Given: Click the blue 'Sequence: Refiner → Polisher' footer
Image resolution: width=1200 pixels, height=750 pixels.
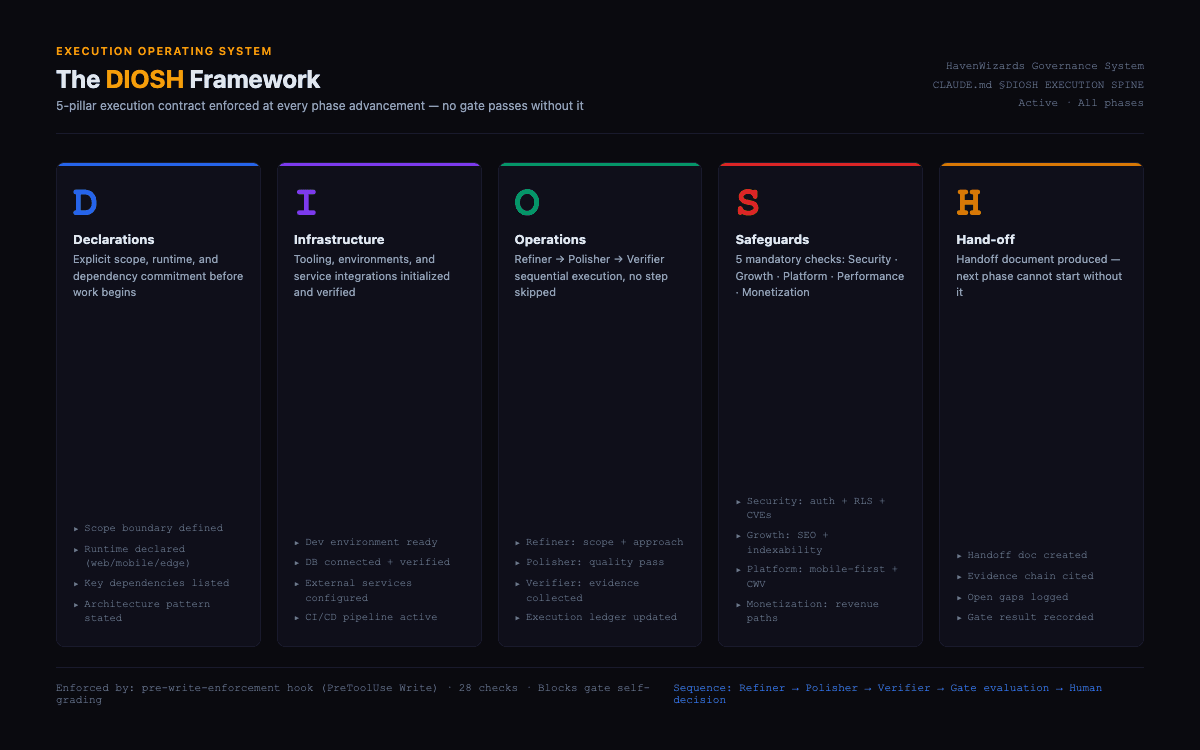Looking at the screenshot, I should (888, 694).
